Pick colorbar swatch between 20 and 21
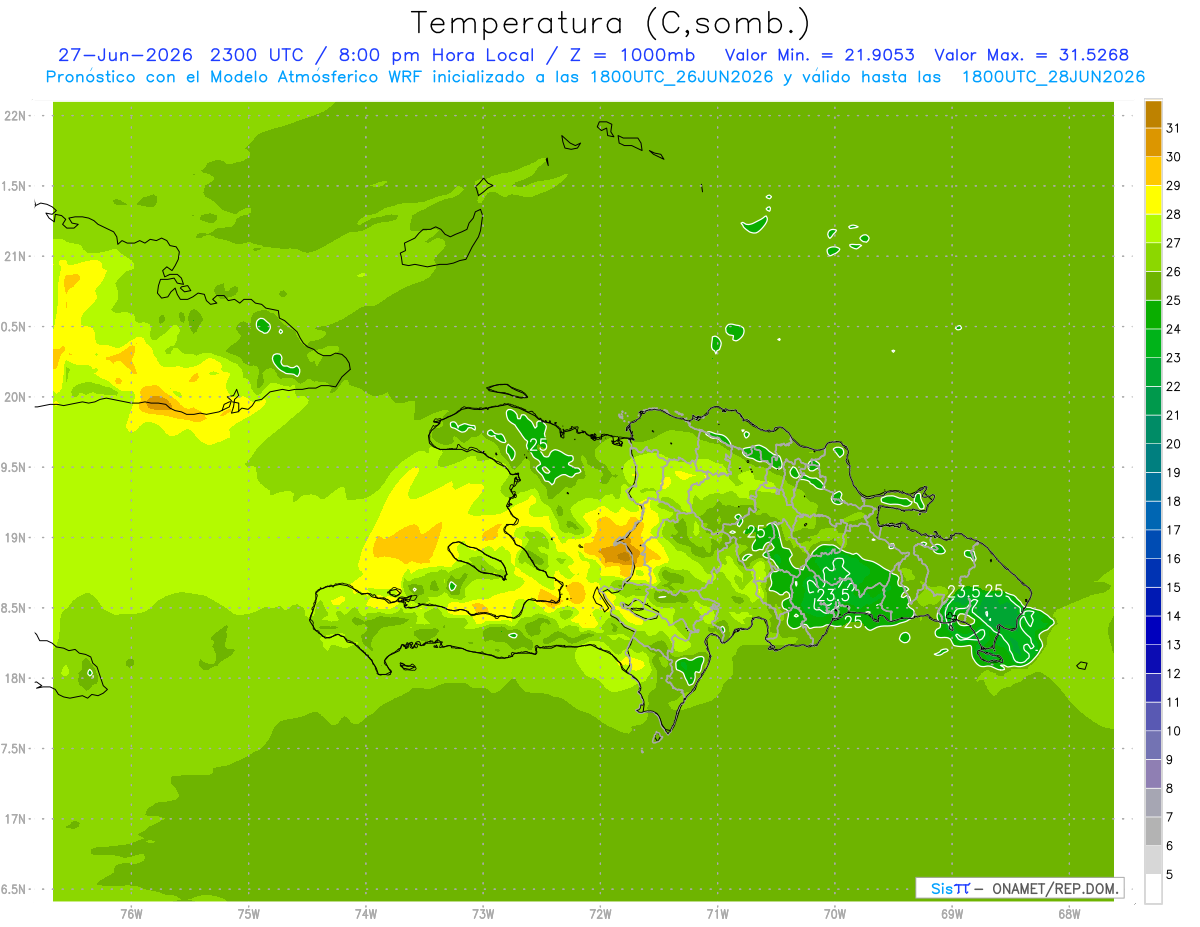The height and width of the screenshot is (927, 1200). pyautogui.click(x=1153, y=430)
